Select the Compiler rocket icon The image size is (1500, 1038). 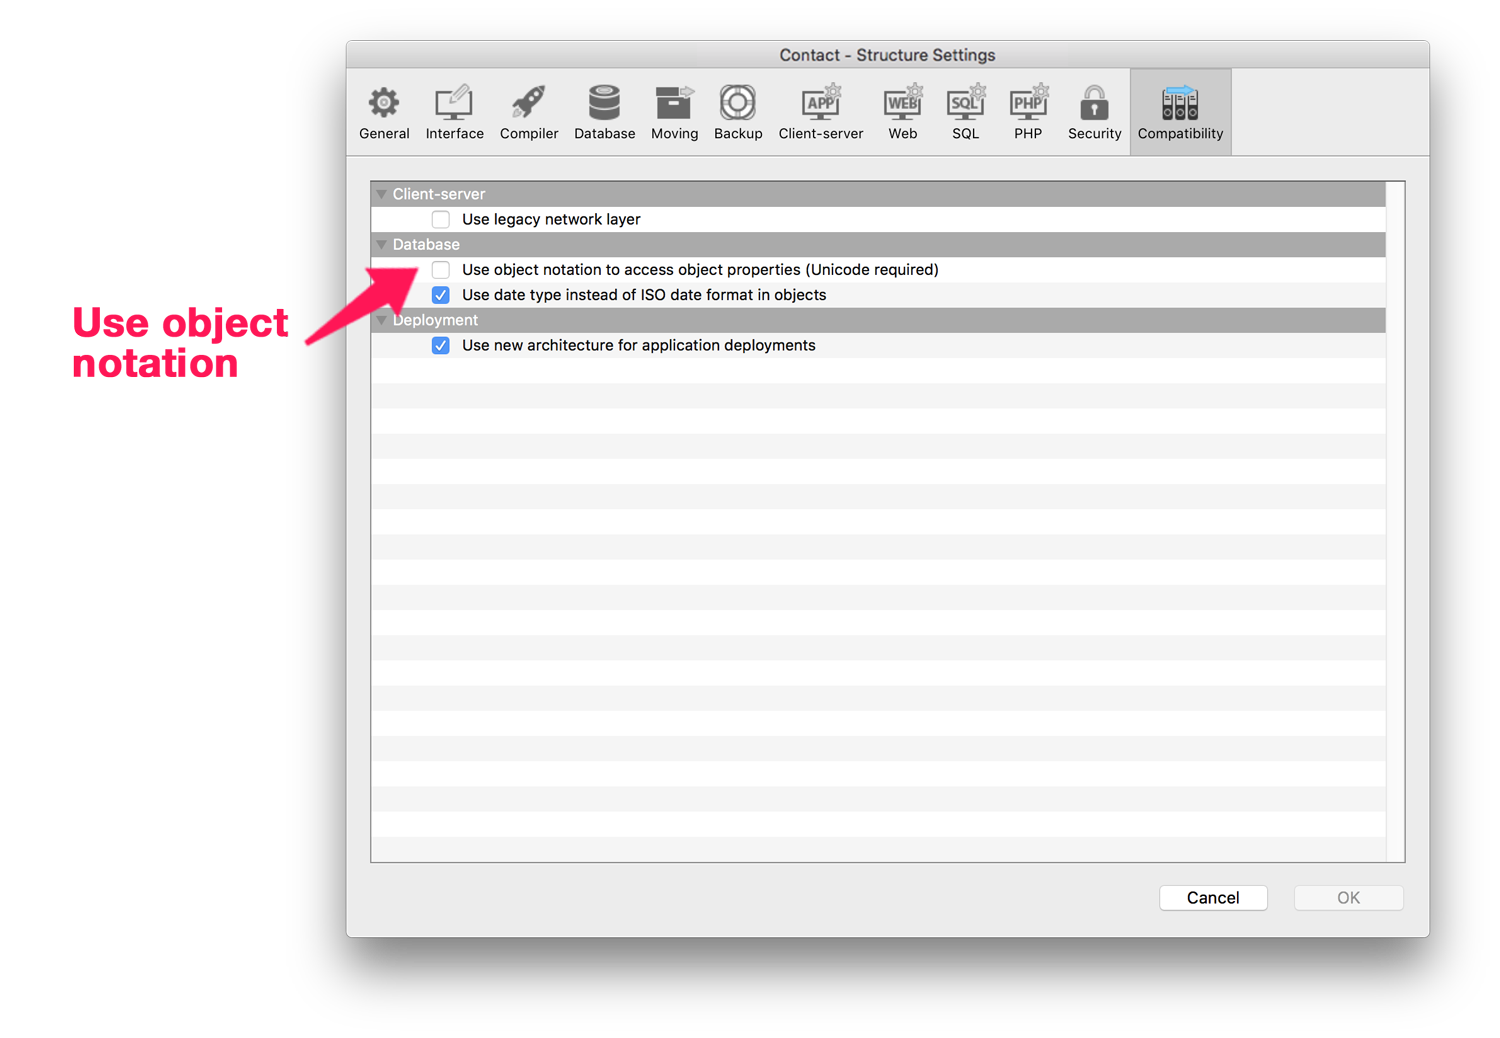click(528, 103)
